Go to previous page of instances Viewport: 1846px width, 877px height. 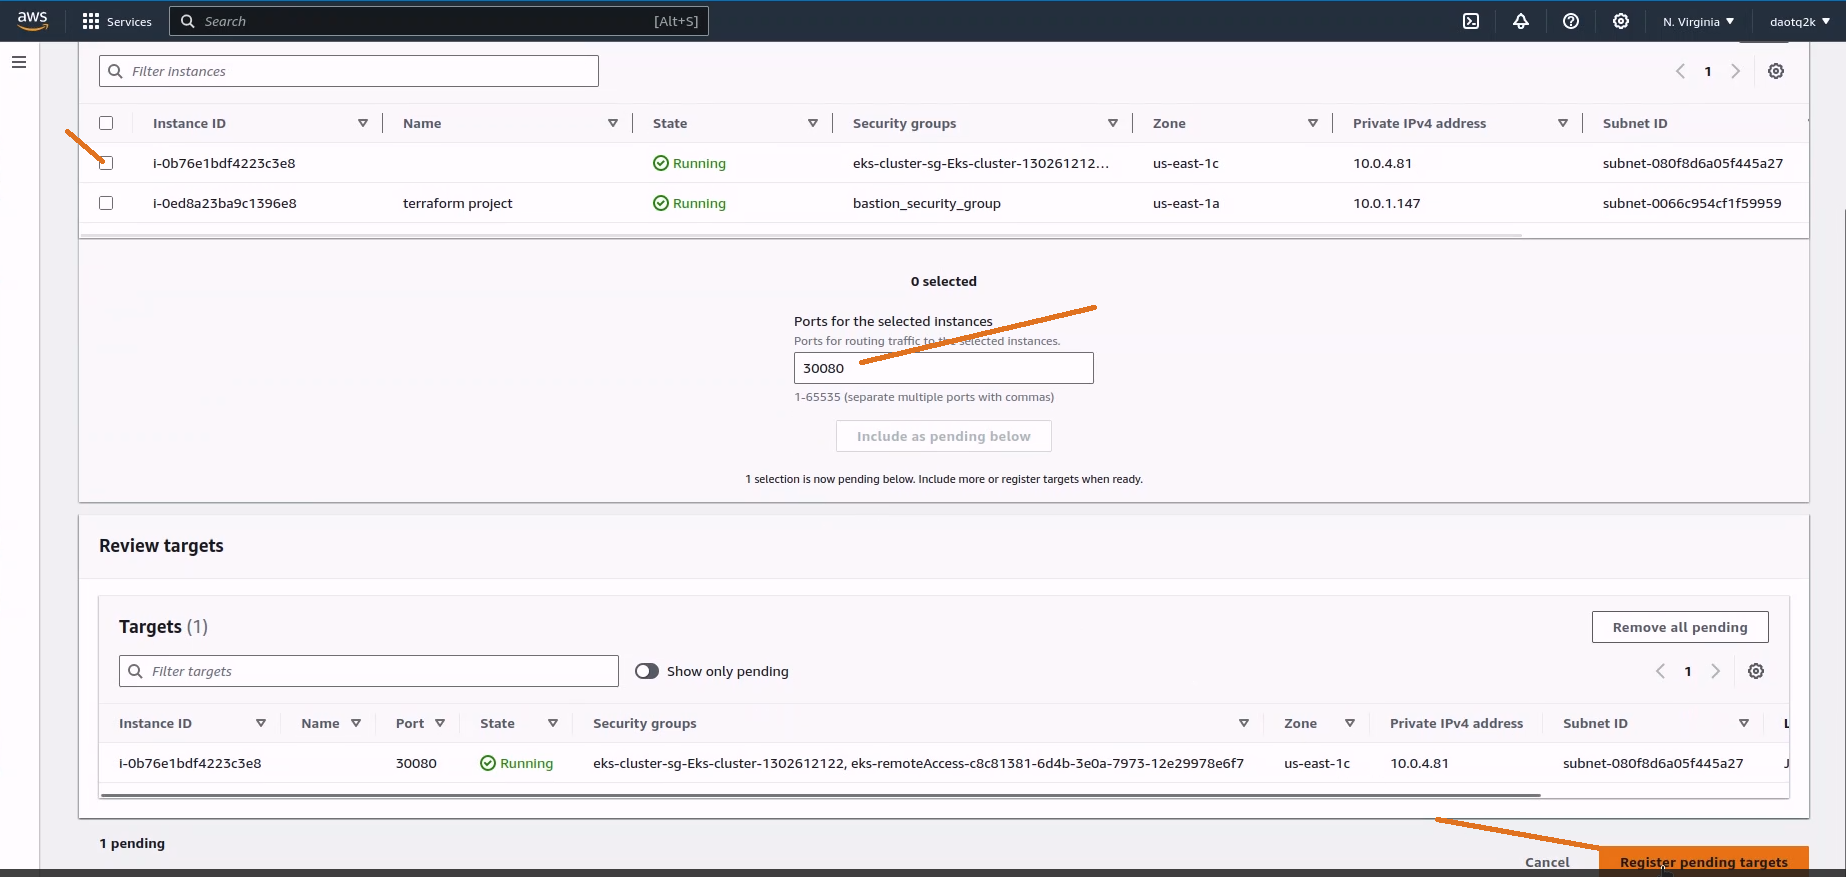pos(1681,71)
